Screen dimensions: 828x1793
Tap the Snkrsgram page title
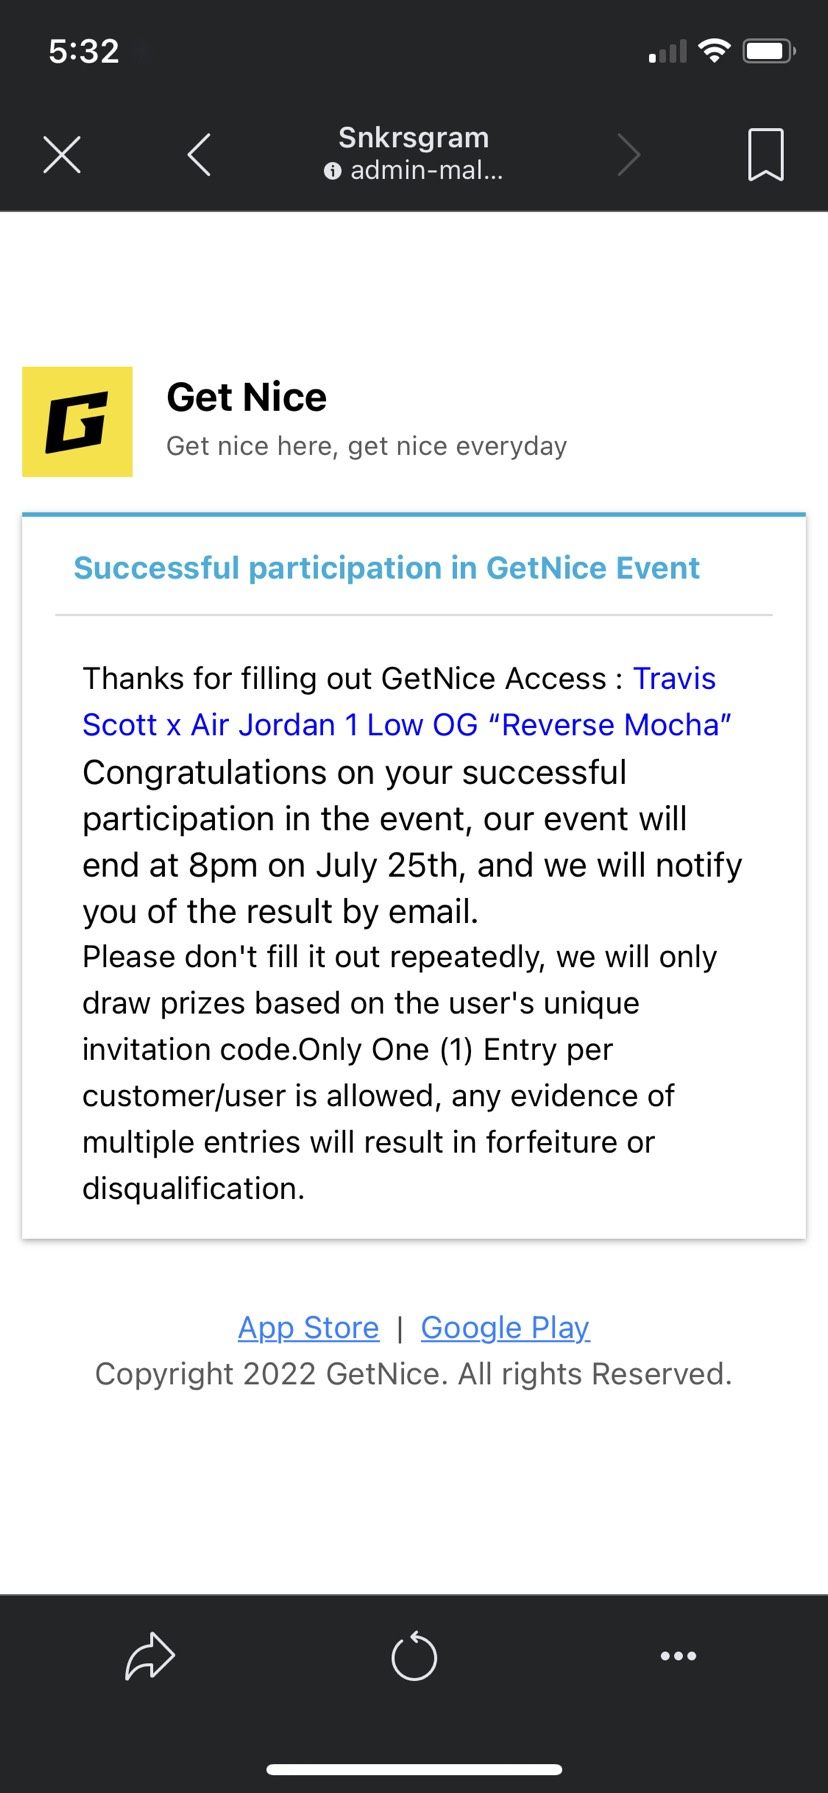coord(413,137)
